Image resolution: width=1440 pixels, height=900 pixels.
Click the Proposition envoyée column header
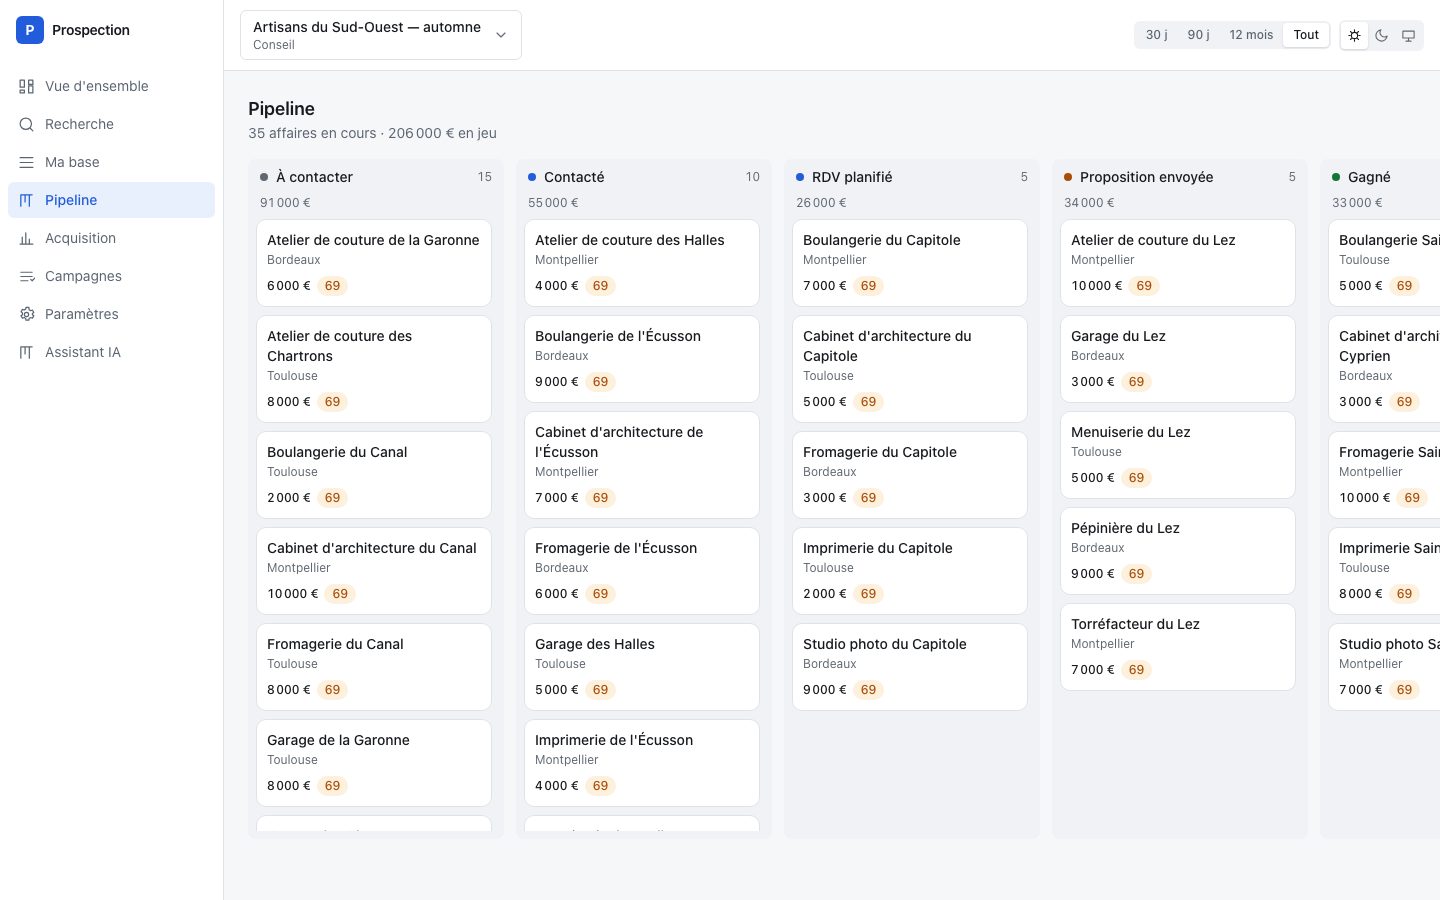tap(1180, 177)
